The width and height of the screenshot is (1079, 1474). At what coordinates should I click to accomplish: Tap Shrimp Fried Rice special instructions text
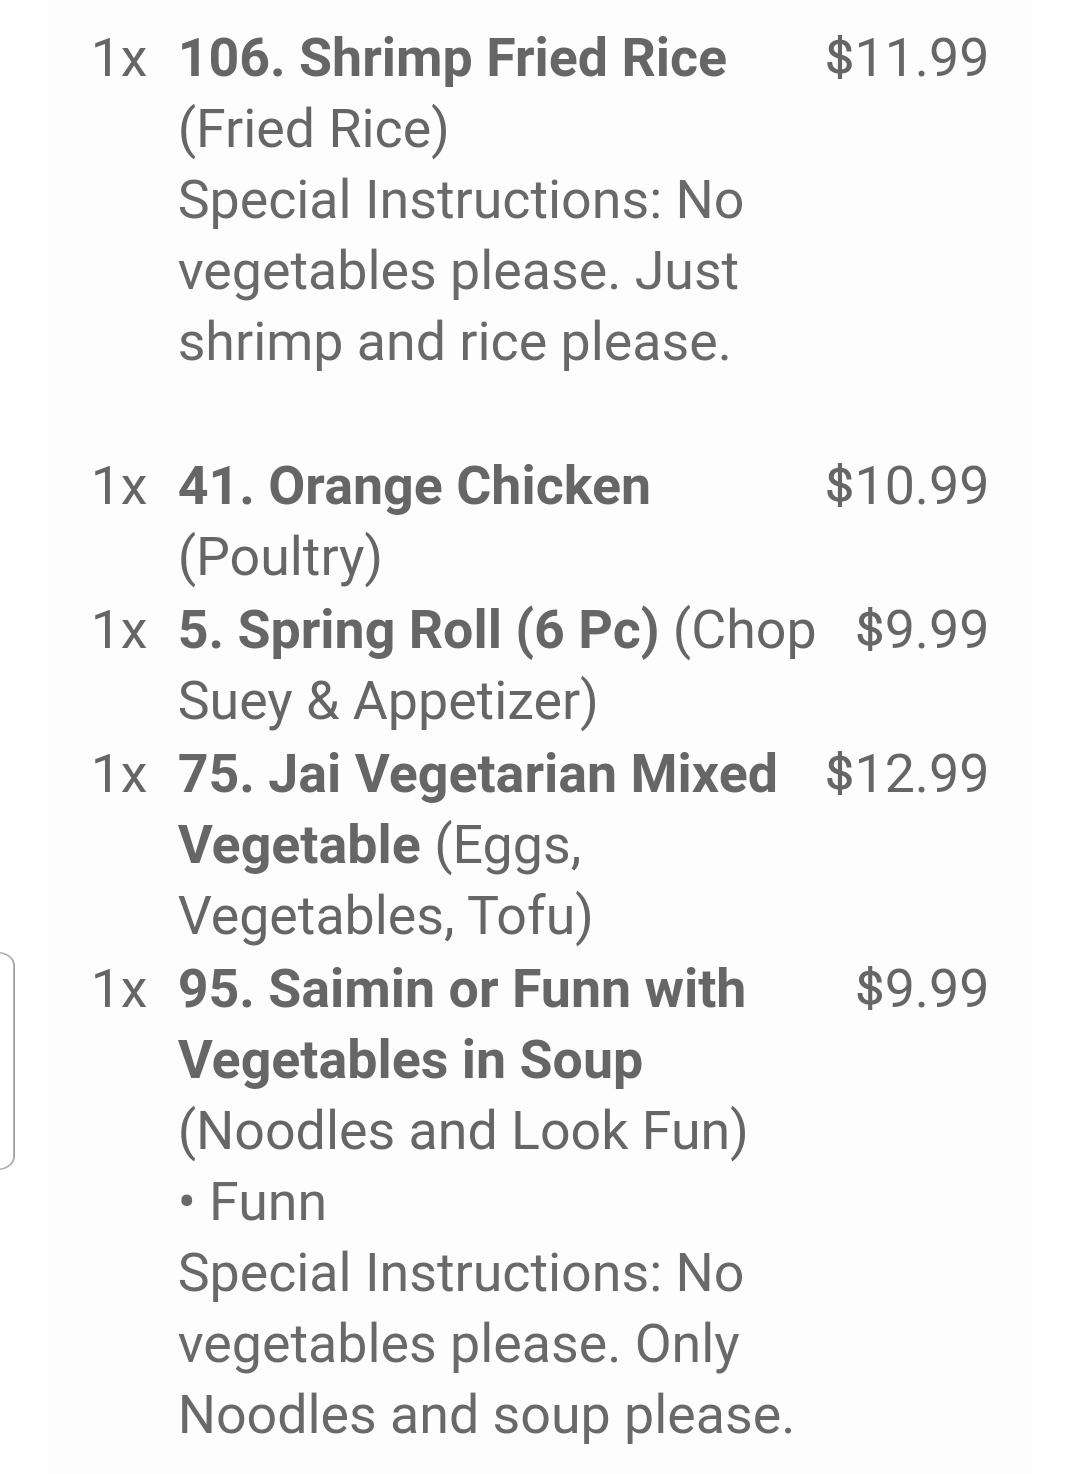[x=460, y=271]
